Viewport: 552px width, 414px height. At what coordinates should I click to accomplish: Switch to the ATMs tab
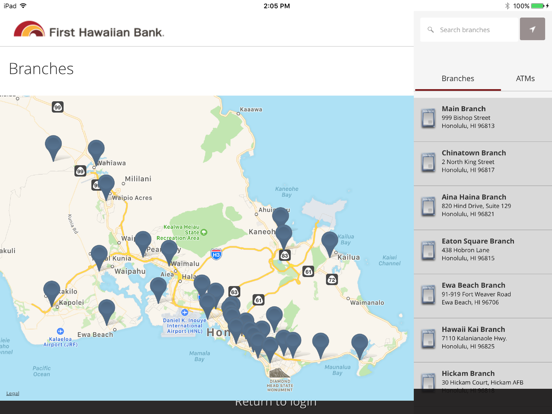(x=525, y=79)
